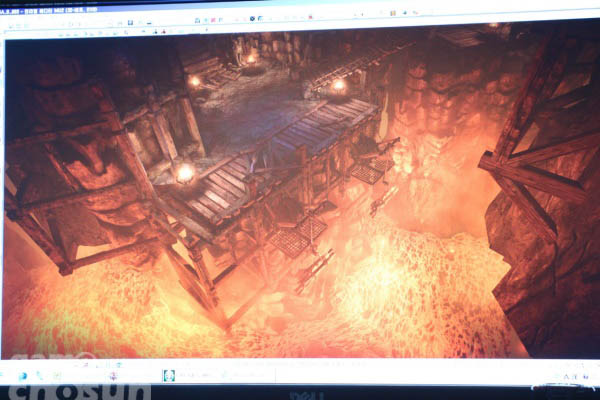Click the dark round icon in the top toolbar
This screenshot has height=400, width=600.
252,18
